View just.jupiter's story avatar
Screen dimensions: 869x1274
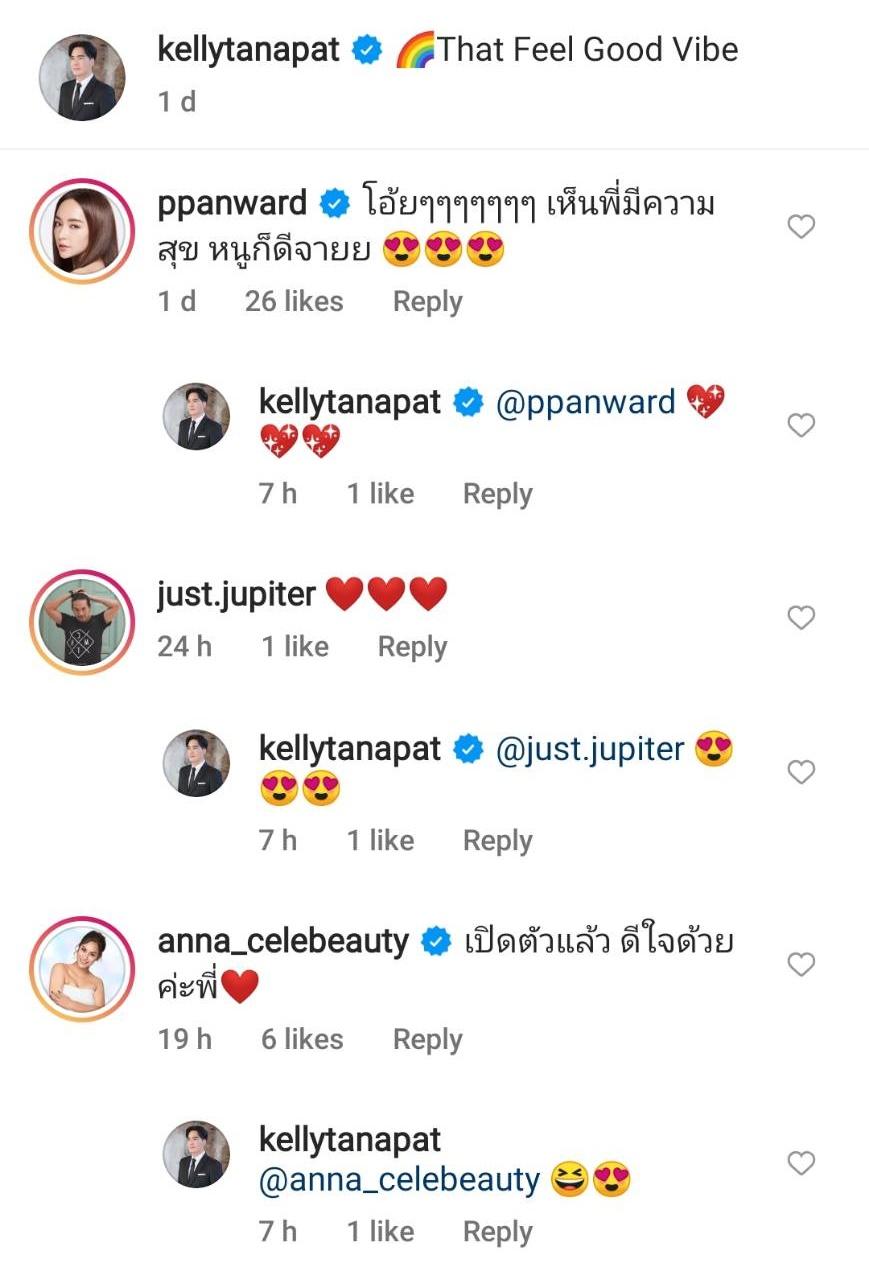tap(82, 622)
